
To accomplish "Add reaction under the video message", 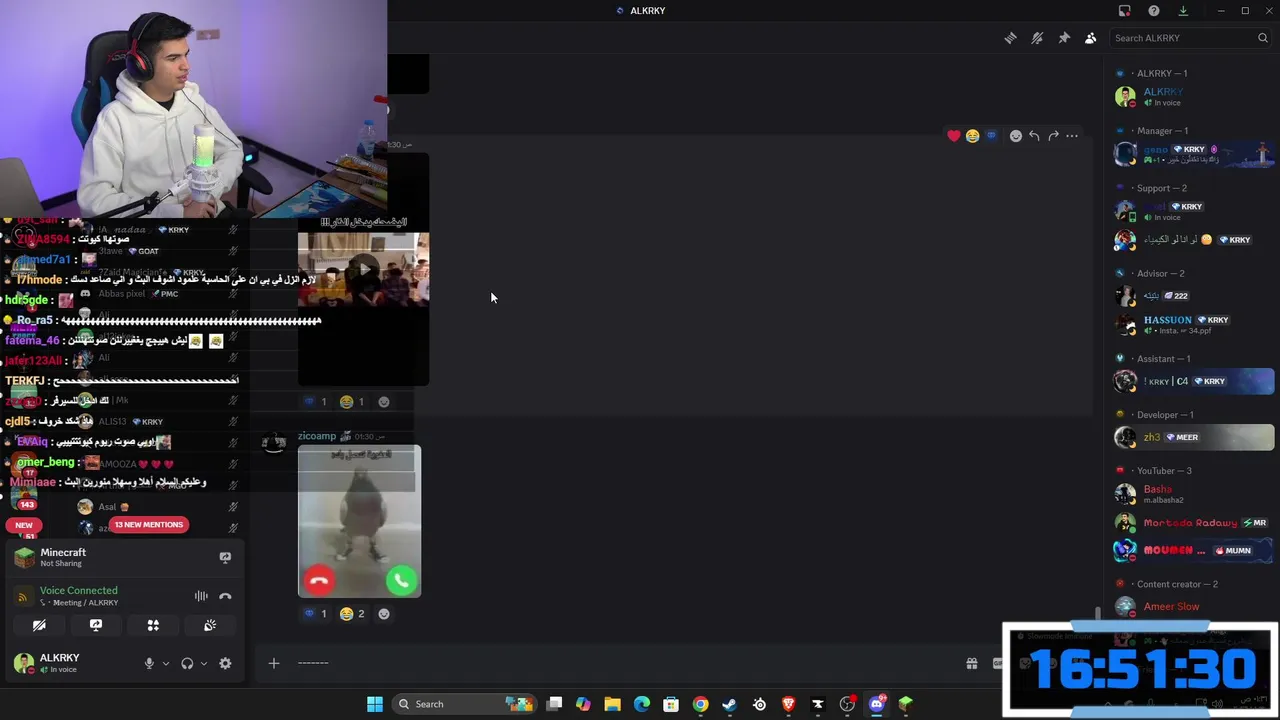I will point(384,402).
